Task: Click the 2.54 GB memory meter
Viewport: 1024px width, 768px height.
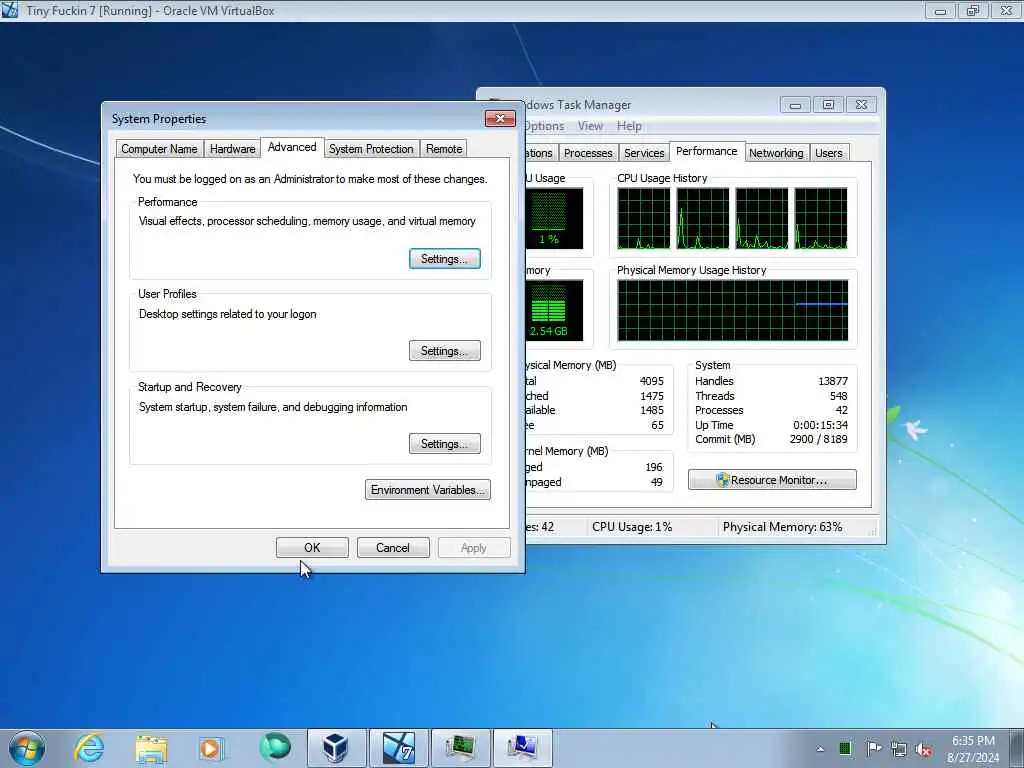Action: (554, 311)
